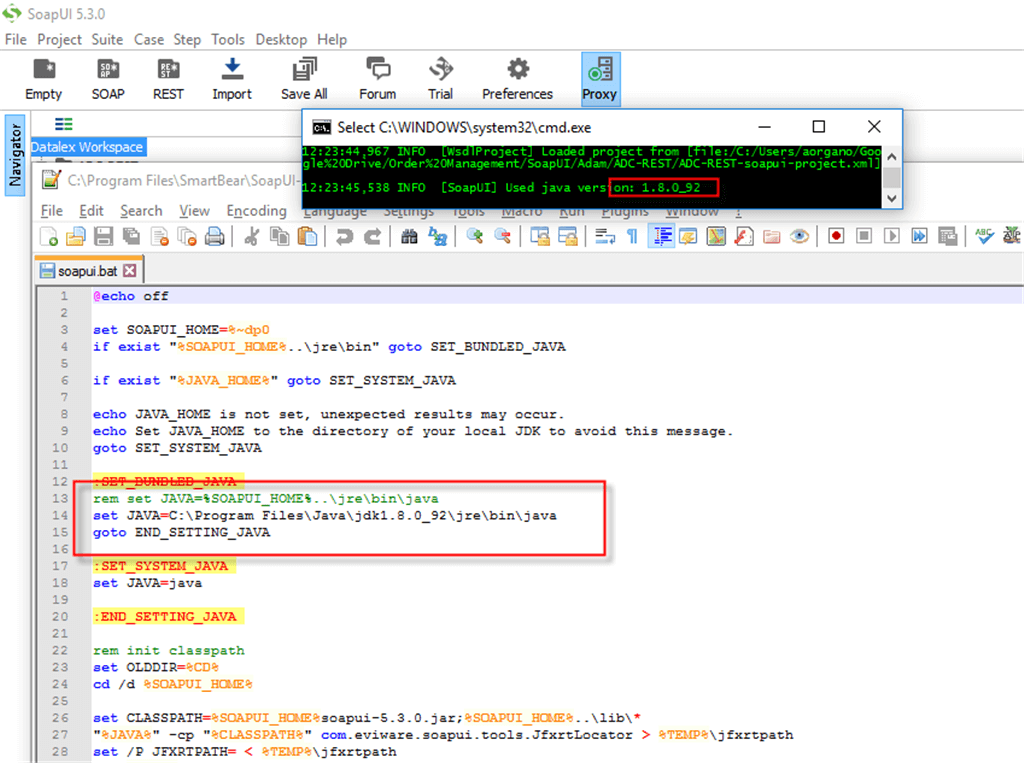Toggle the Proxy button

point(600,80)
